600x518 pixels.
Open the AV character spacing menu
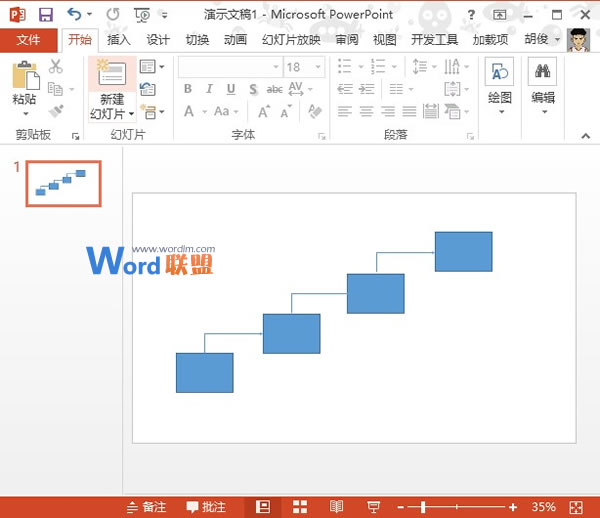pyautogui.click(x=301, y=89)
